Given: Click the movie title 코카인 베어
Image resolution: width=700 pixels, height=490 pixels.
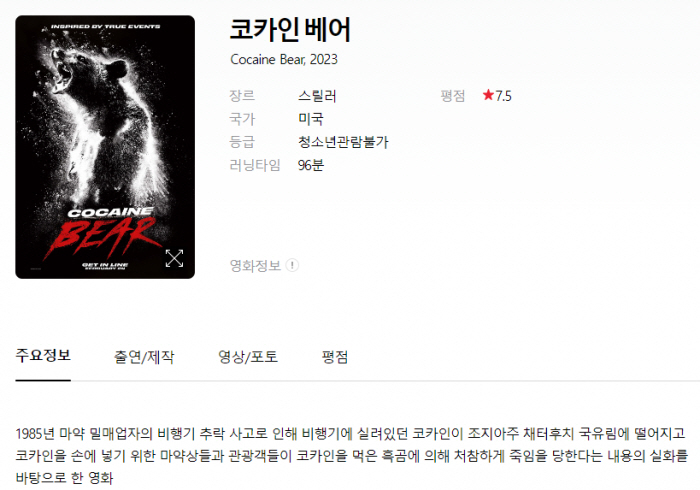Looking at the screenshot, I should (290, 29).
